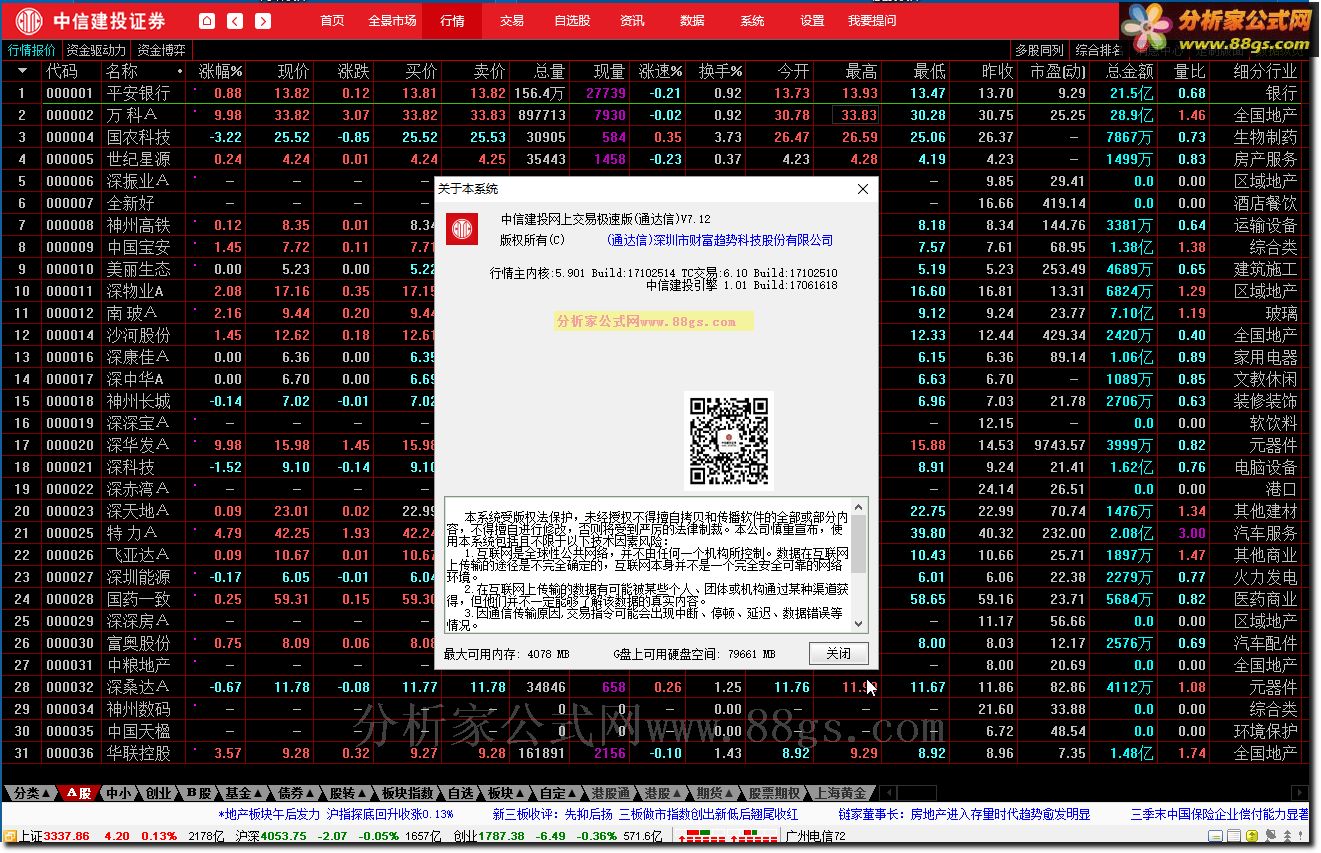Screen dimensions: 1321x853
Task: Open the 数据 menu
Action: point(692,21)
